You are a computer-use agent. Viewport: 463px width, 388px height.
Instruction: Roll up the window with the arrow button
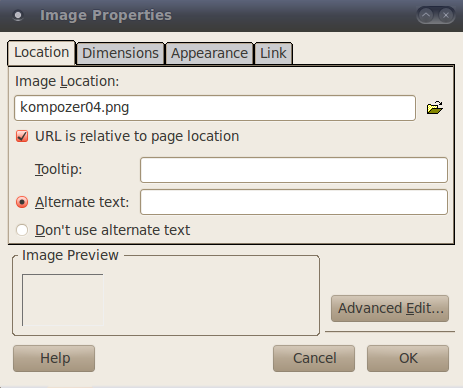point(426,15)
